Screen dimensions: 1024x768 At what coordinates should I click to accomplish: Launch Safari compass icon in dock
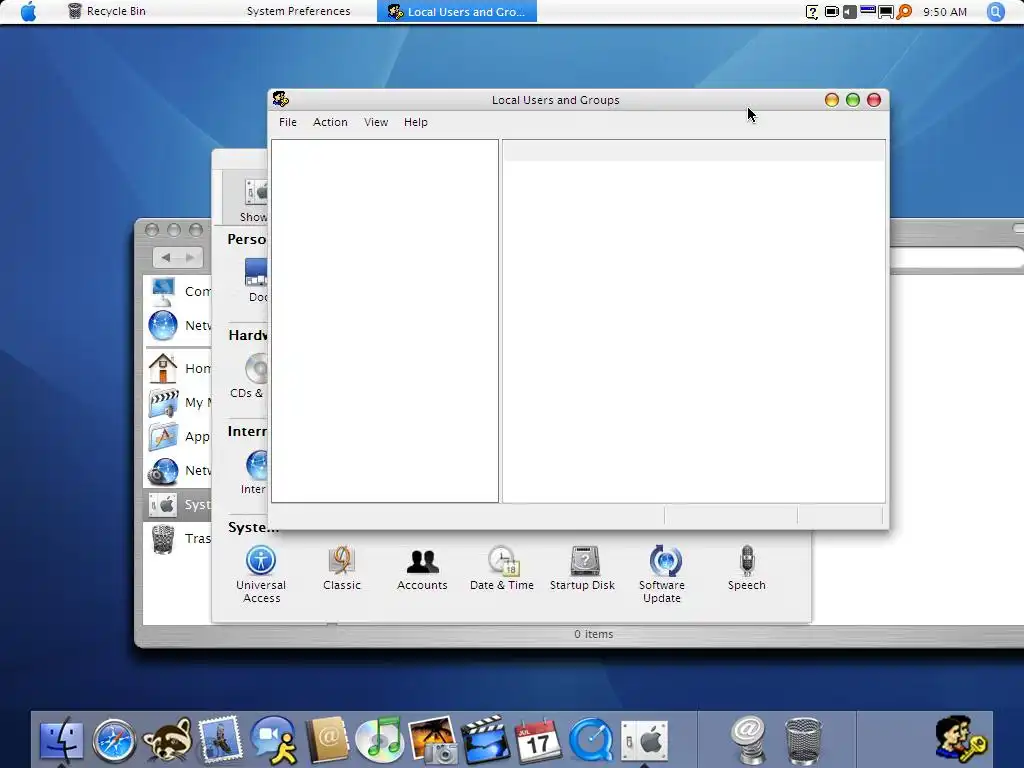tap(114, 741)
